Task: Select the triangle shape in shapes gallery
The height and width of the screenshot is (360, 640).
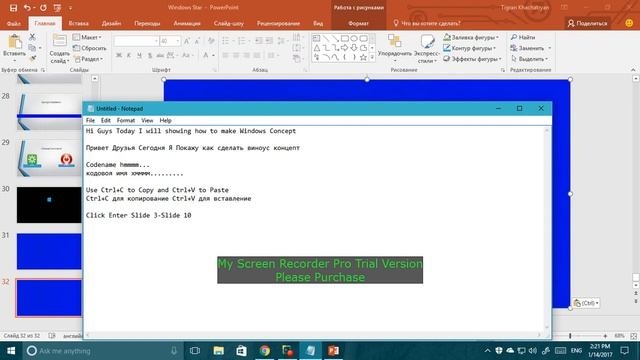Action: (x=317, y=48)
